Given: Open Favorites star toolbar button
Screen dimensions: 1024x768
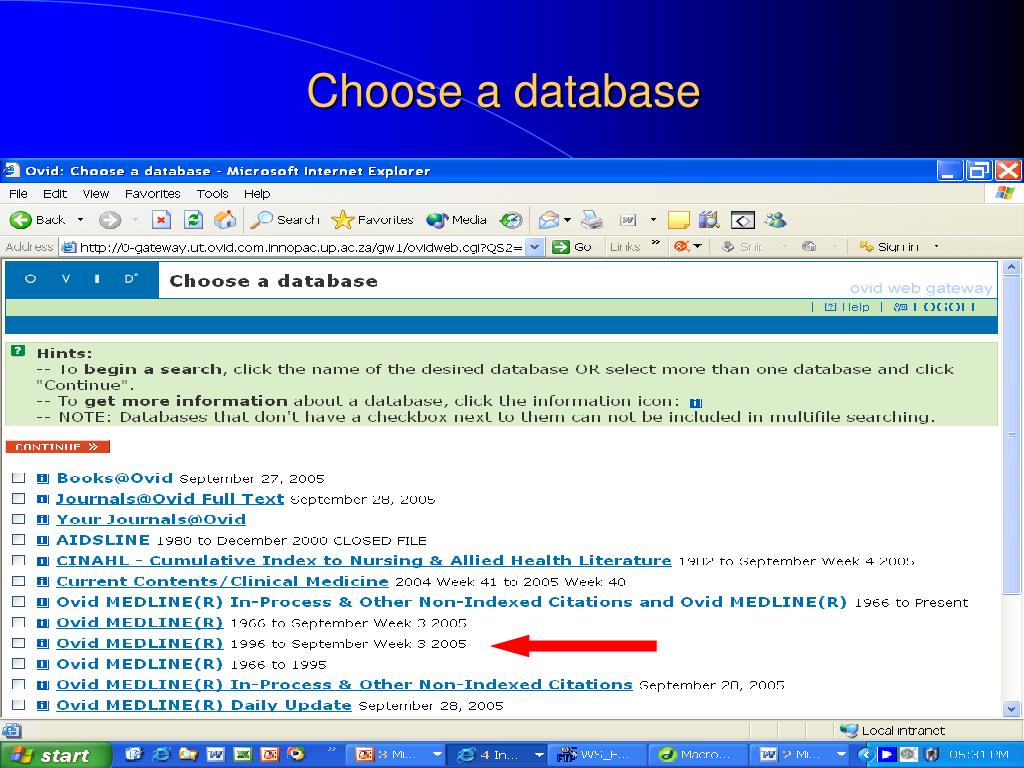Looking at the screenshot, I should (x=372, y=220).
